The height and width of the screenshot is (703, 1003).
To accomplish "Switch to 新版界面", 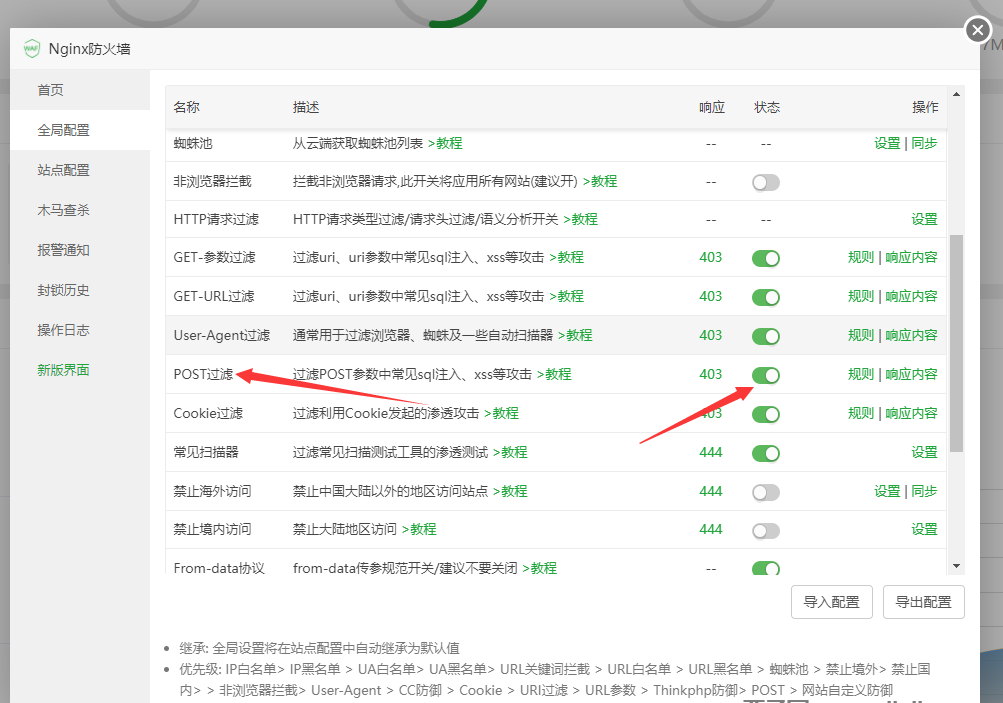I will tap(63, 370).
